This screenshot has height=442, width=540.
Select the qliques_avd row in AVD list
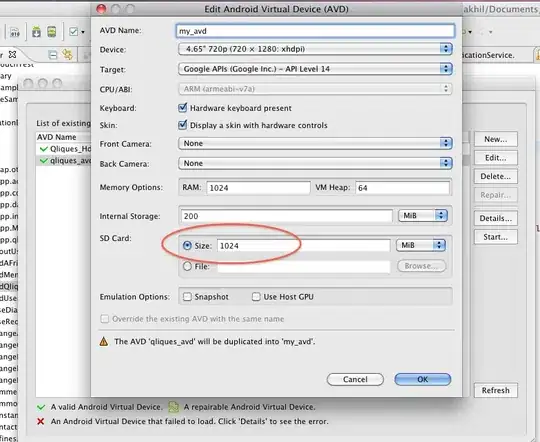(x=64, y=161)
